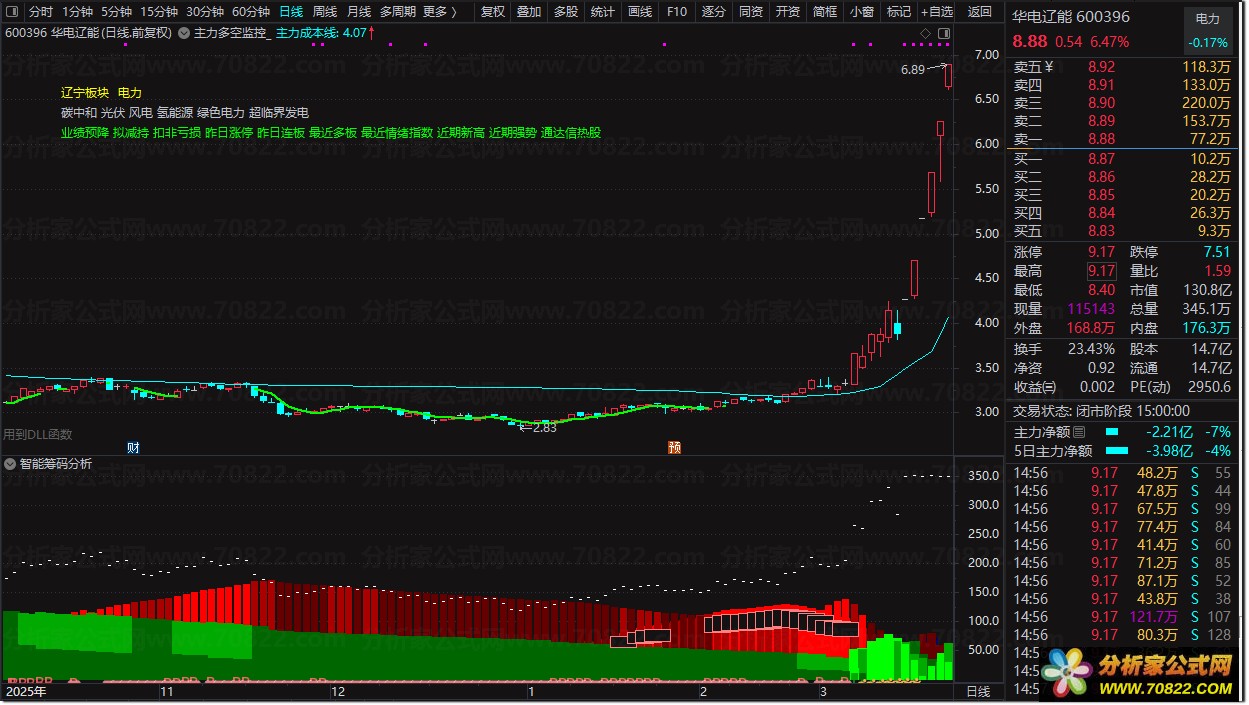Click the 涨停 price 9.17

[1101, 252]
